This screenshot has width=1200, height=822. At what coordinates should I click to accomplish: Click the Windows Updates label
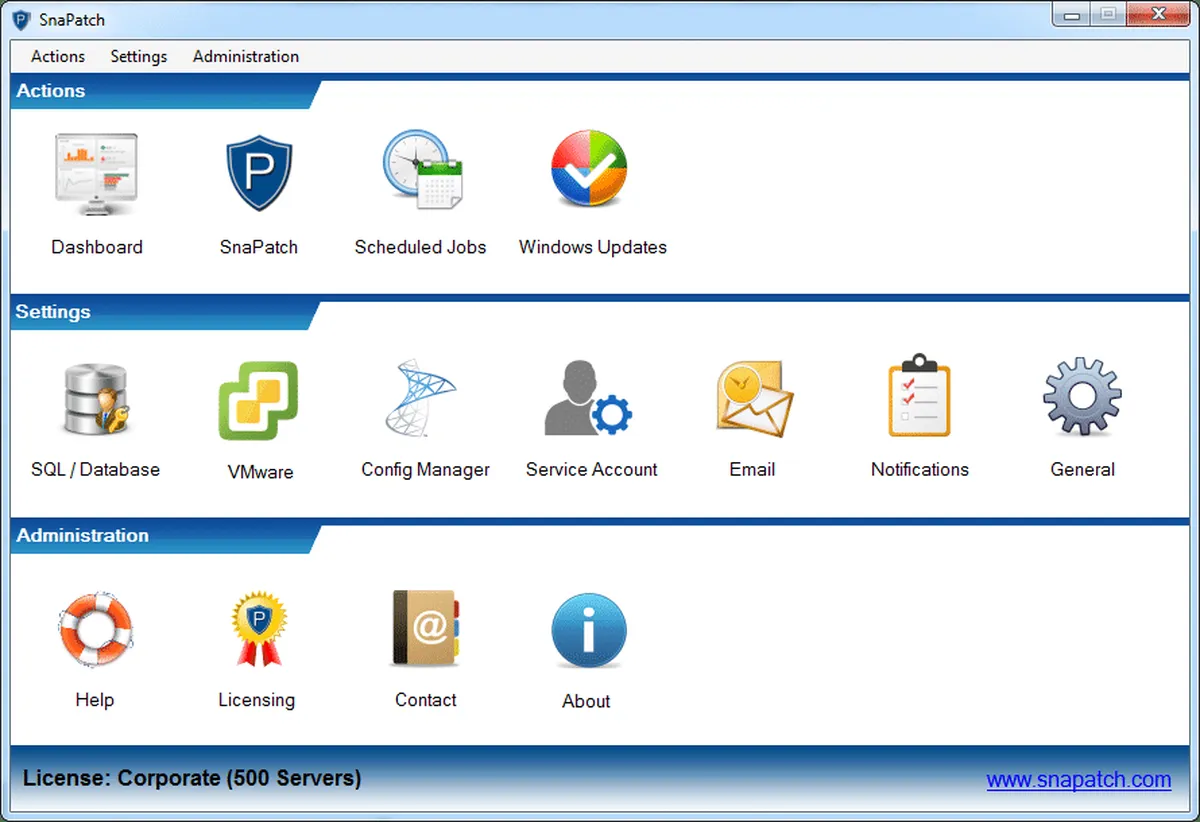(593, 247)
